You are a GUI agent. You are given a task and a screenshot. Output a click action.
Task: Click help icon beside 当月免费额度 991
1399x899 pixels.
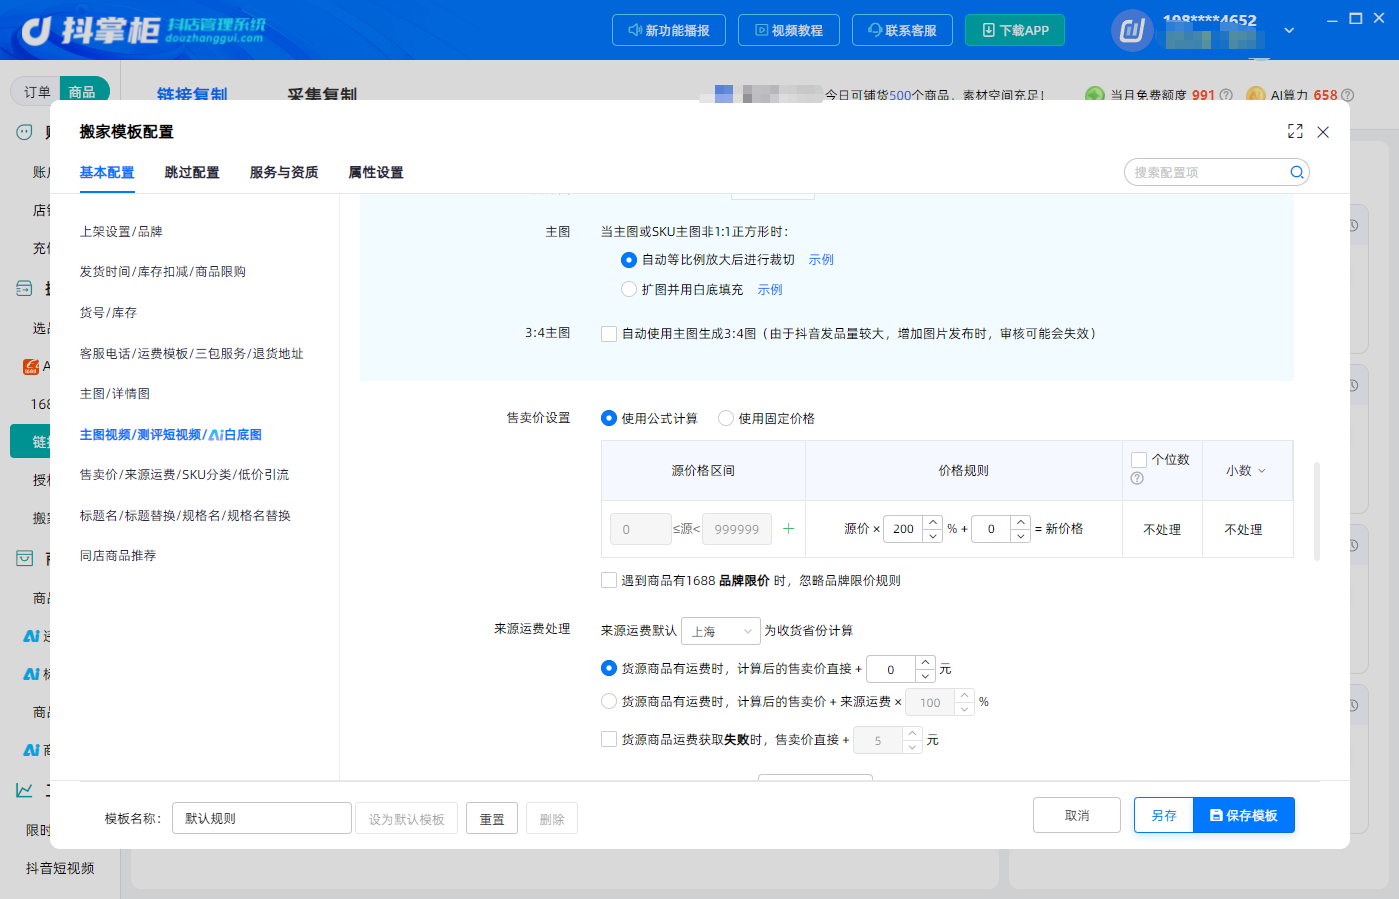click(1226, 95)
